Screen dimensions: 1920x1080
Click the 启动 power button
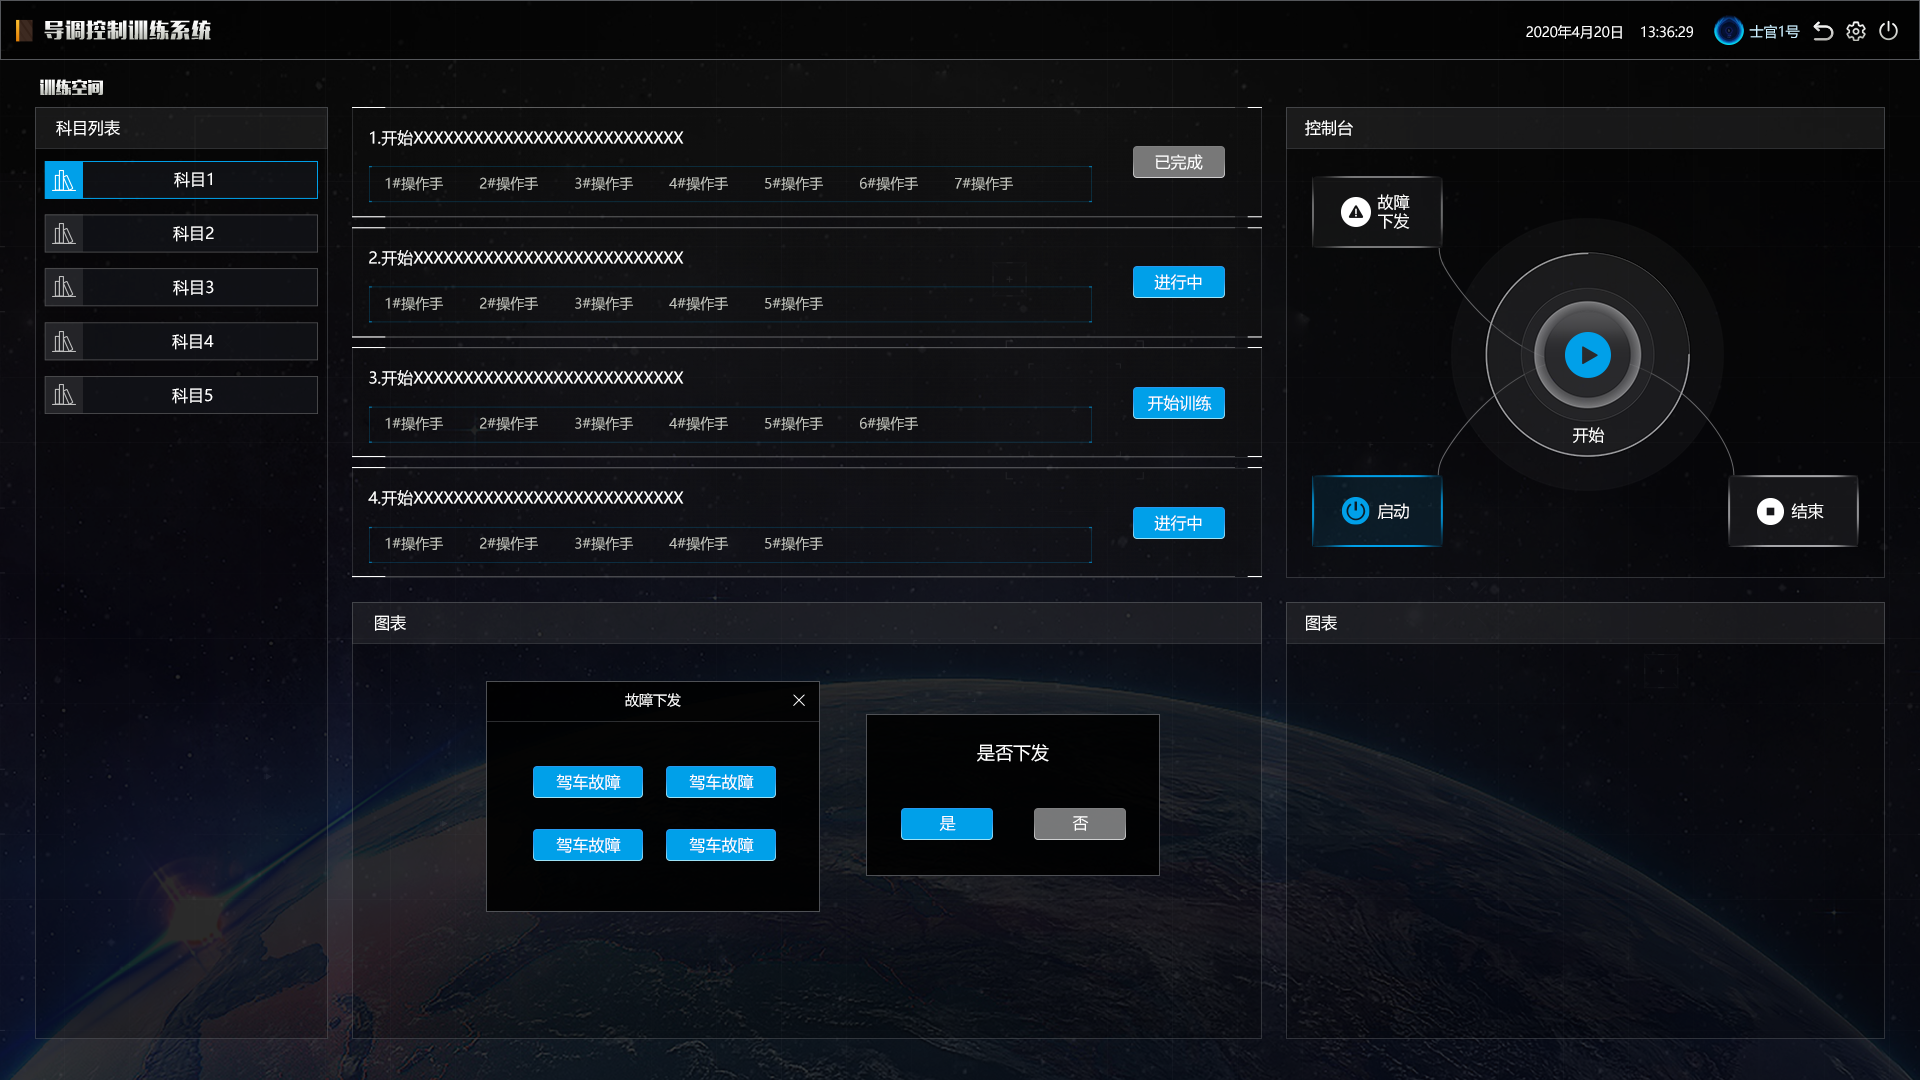(1376, 511)
